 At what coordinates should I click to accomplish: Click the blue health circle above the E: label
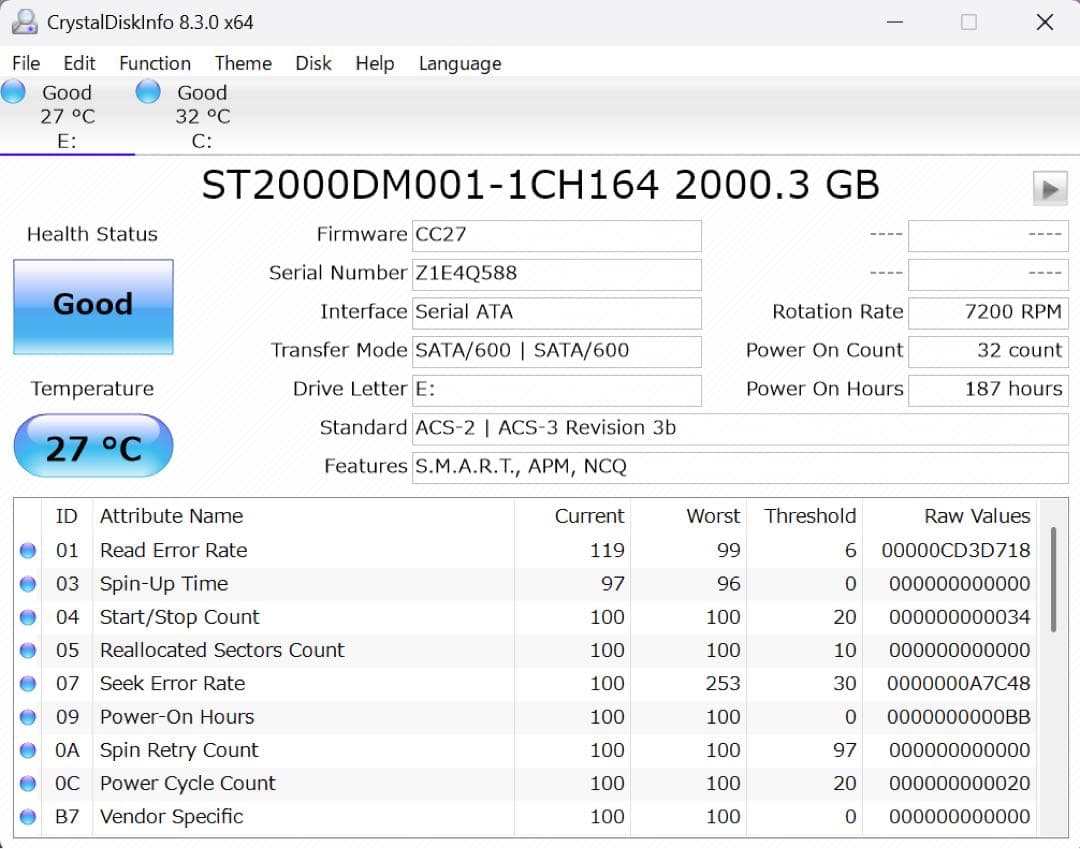pyautogui.click(x=13, y=91)
